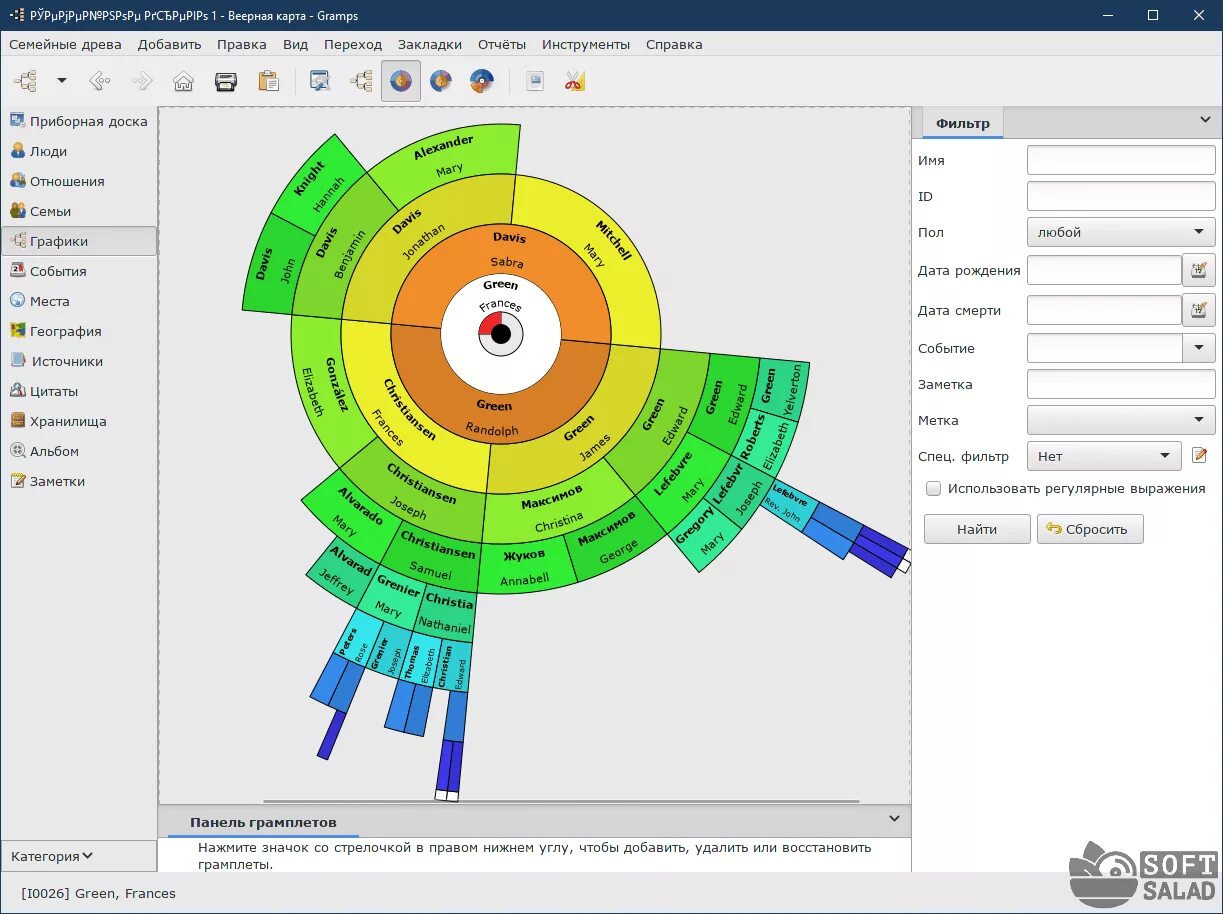
Task: Go forward to next person in history
Action: (142, 81)
